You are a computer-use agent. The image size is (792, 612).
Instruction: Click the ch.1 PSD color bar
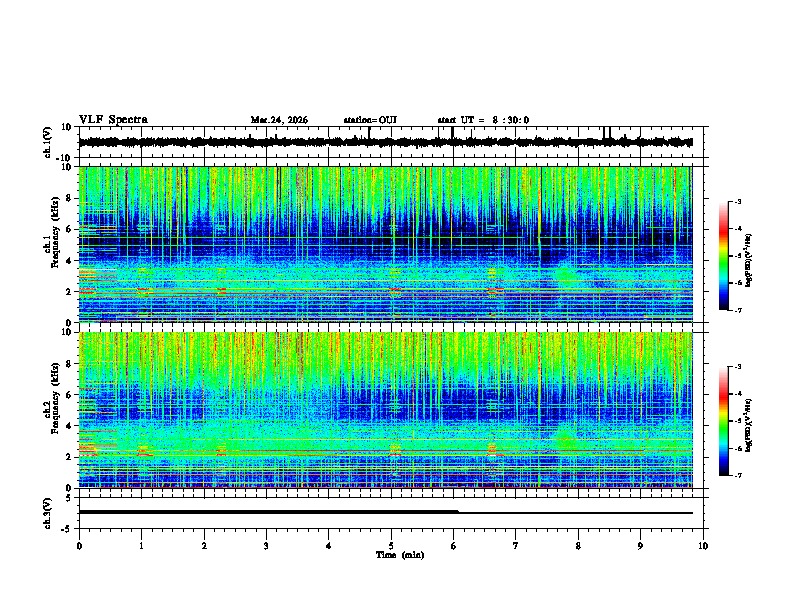click(x=723, y=256)
